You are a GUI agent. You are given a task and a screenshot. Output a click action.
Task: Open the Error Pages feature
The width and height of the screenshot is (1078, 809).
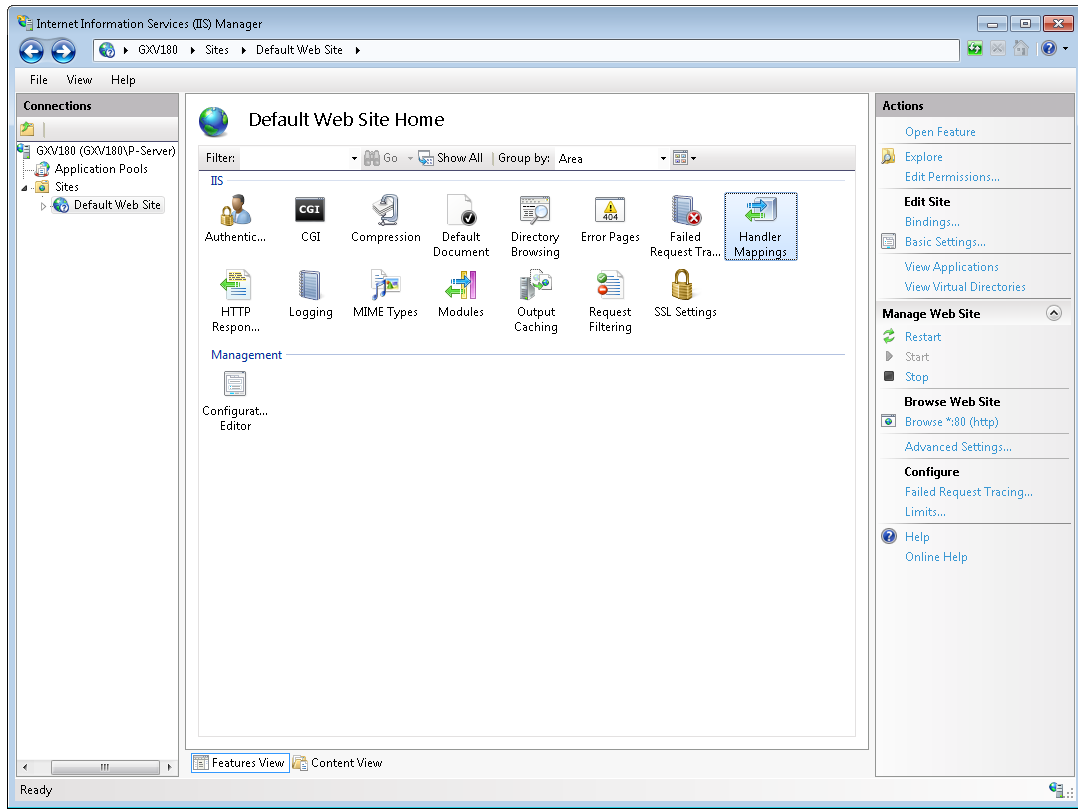[x=610, y=218]
